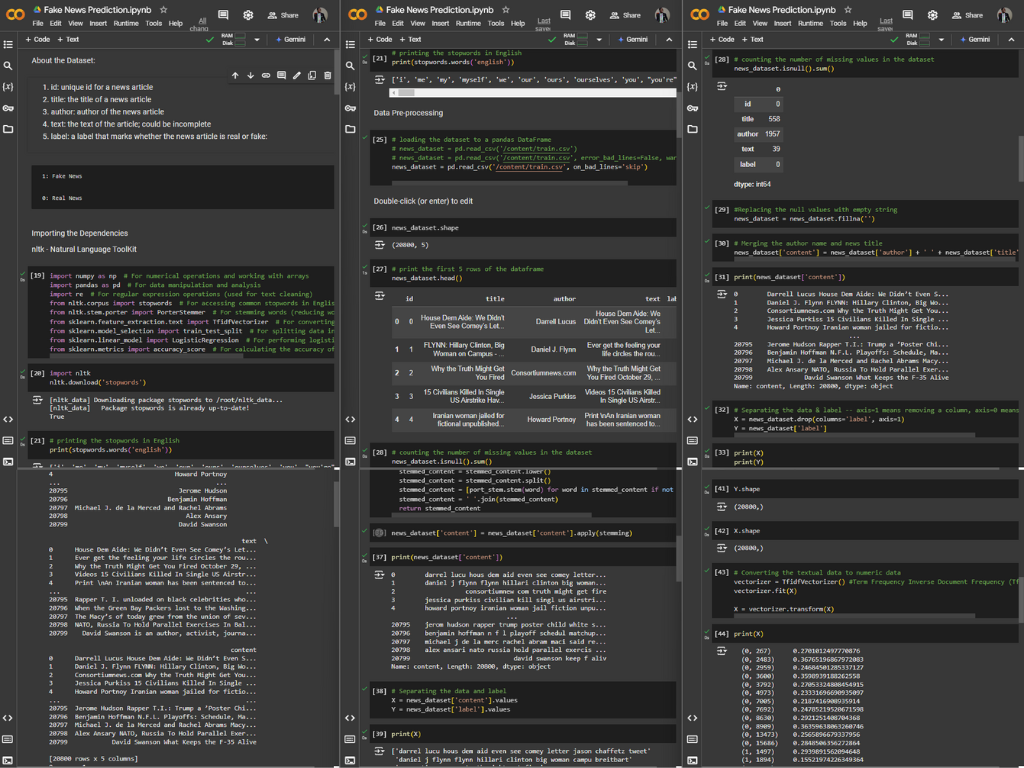Click the pd.read_csv code line in cell 25
This screenshot has height=768, width=1024.
coord(519,167)
